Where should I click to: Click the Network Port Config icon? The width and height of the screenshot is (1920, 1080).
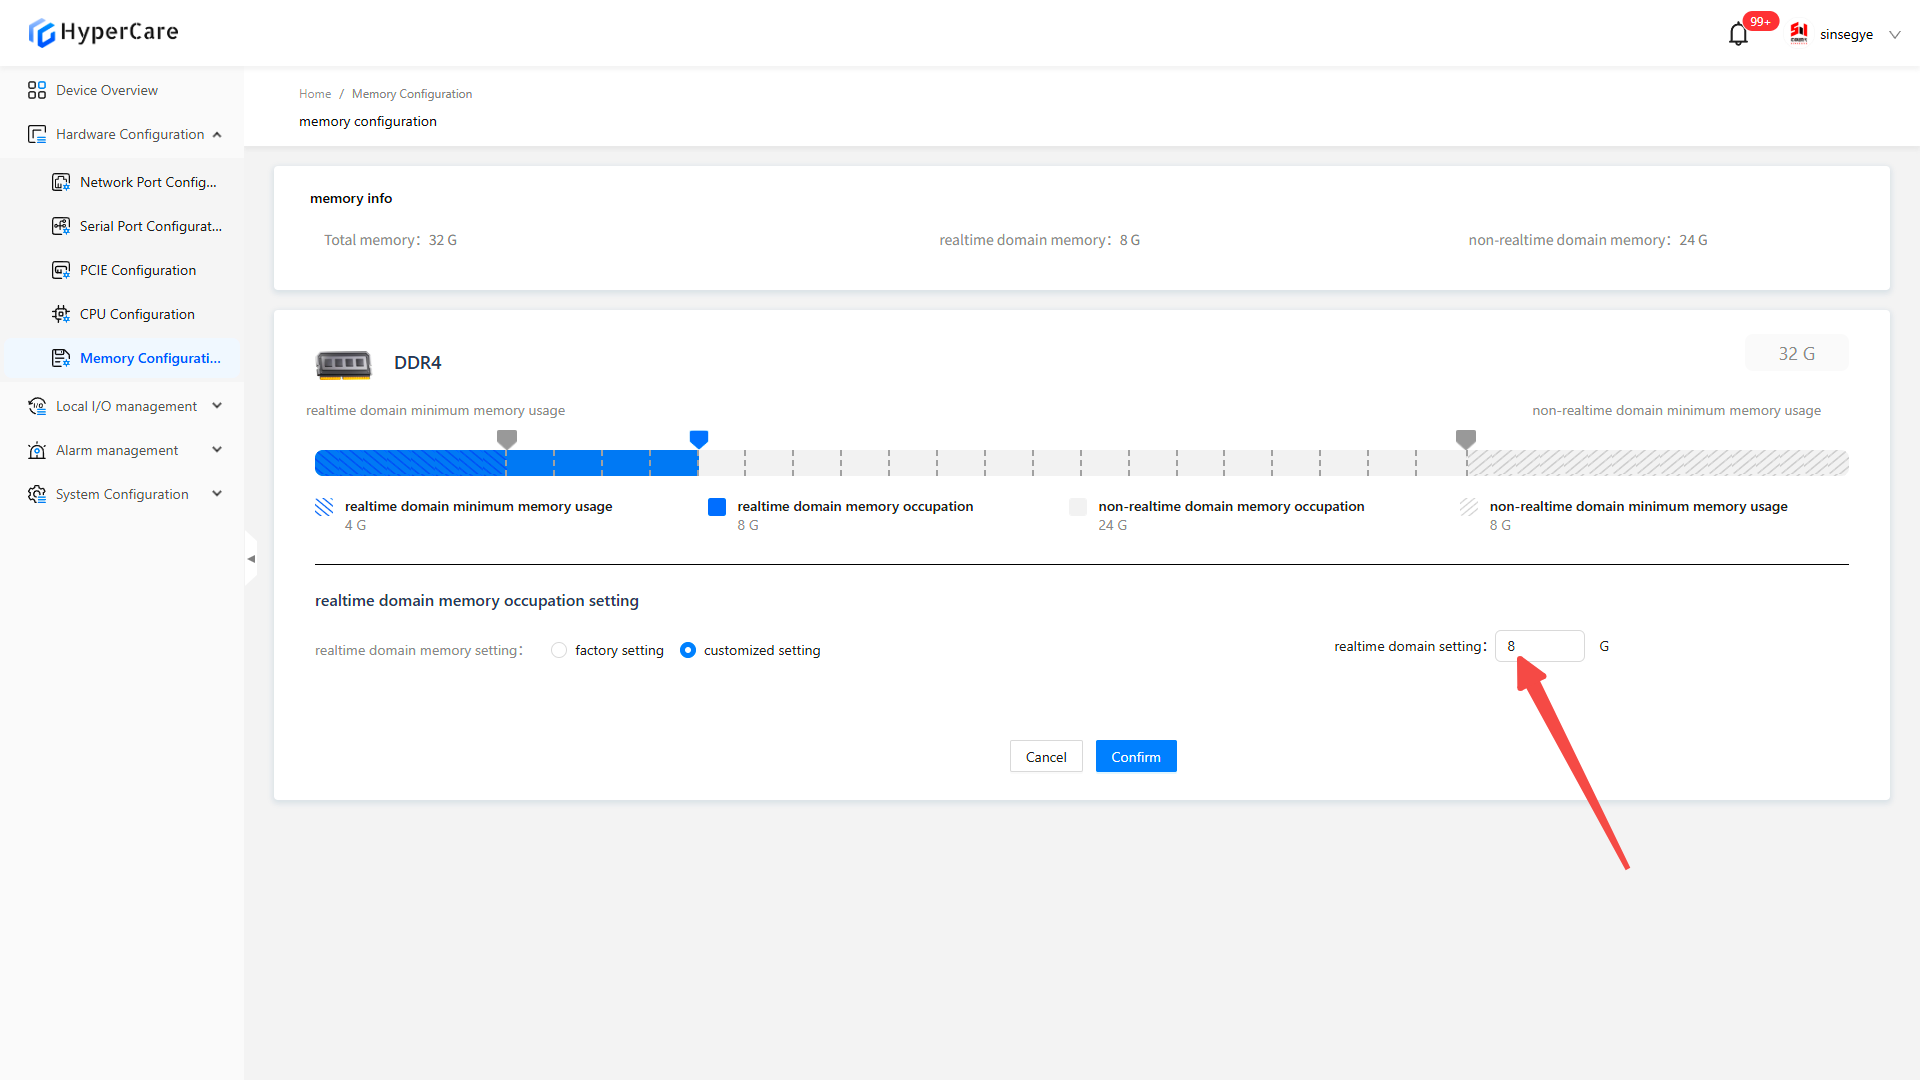point(61,182)
